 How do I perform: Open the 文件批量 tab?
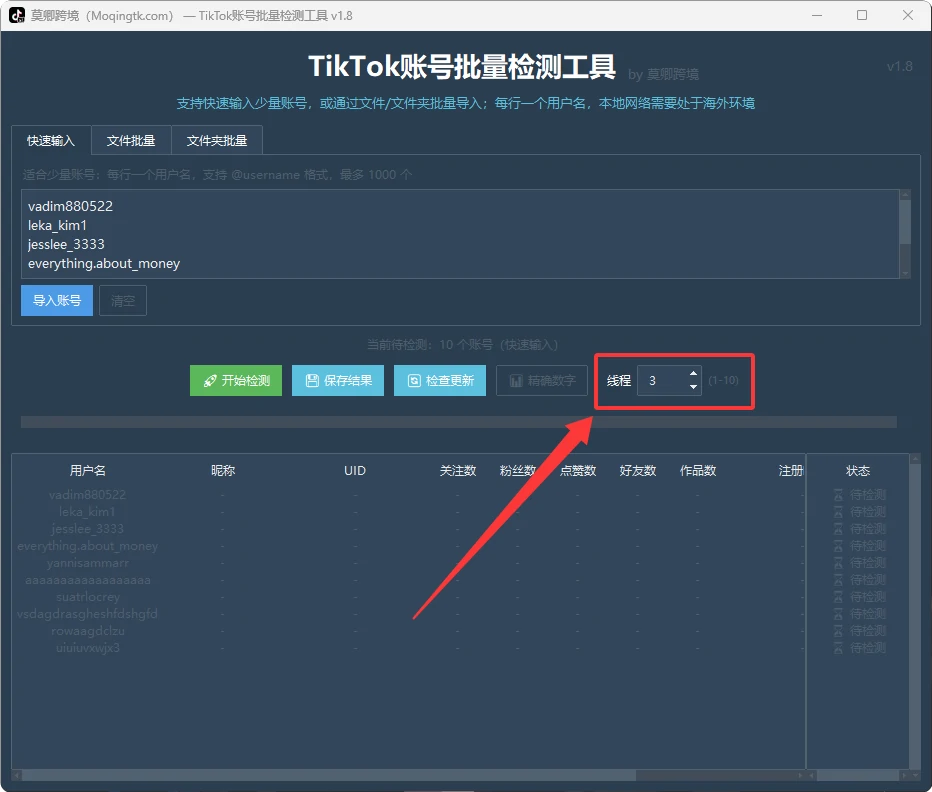click(x=131, y=141)
